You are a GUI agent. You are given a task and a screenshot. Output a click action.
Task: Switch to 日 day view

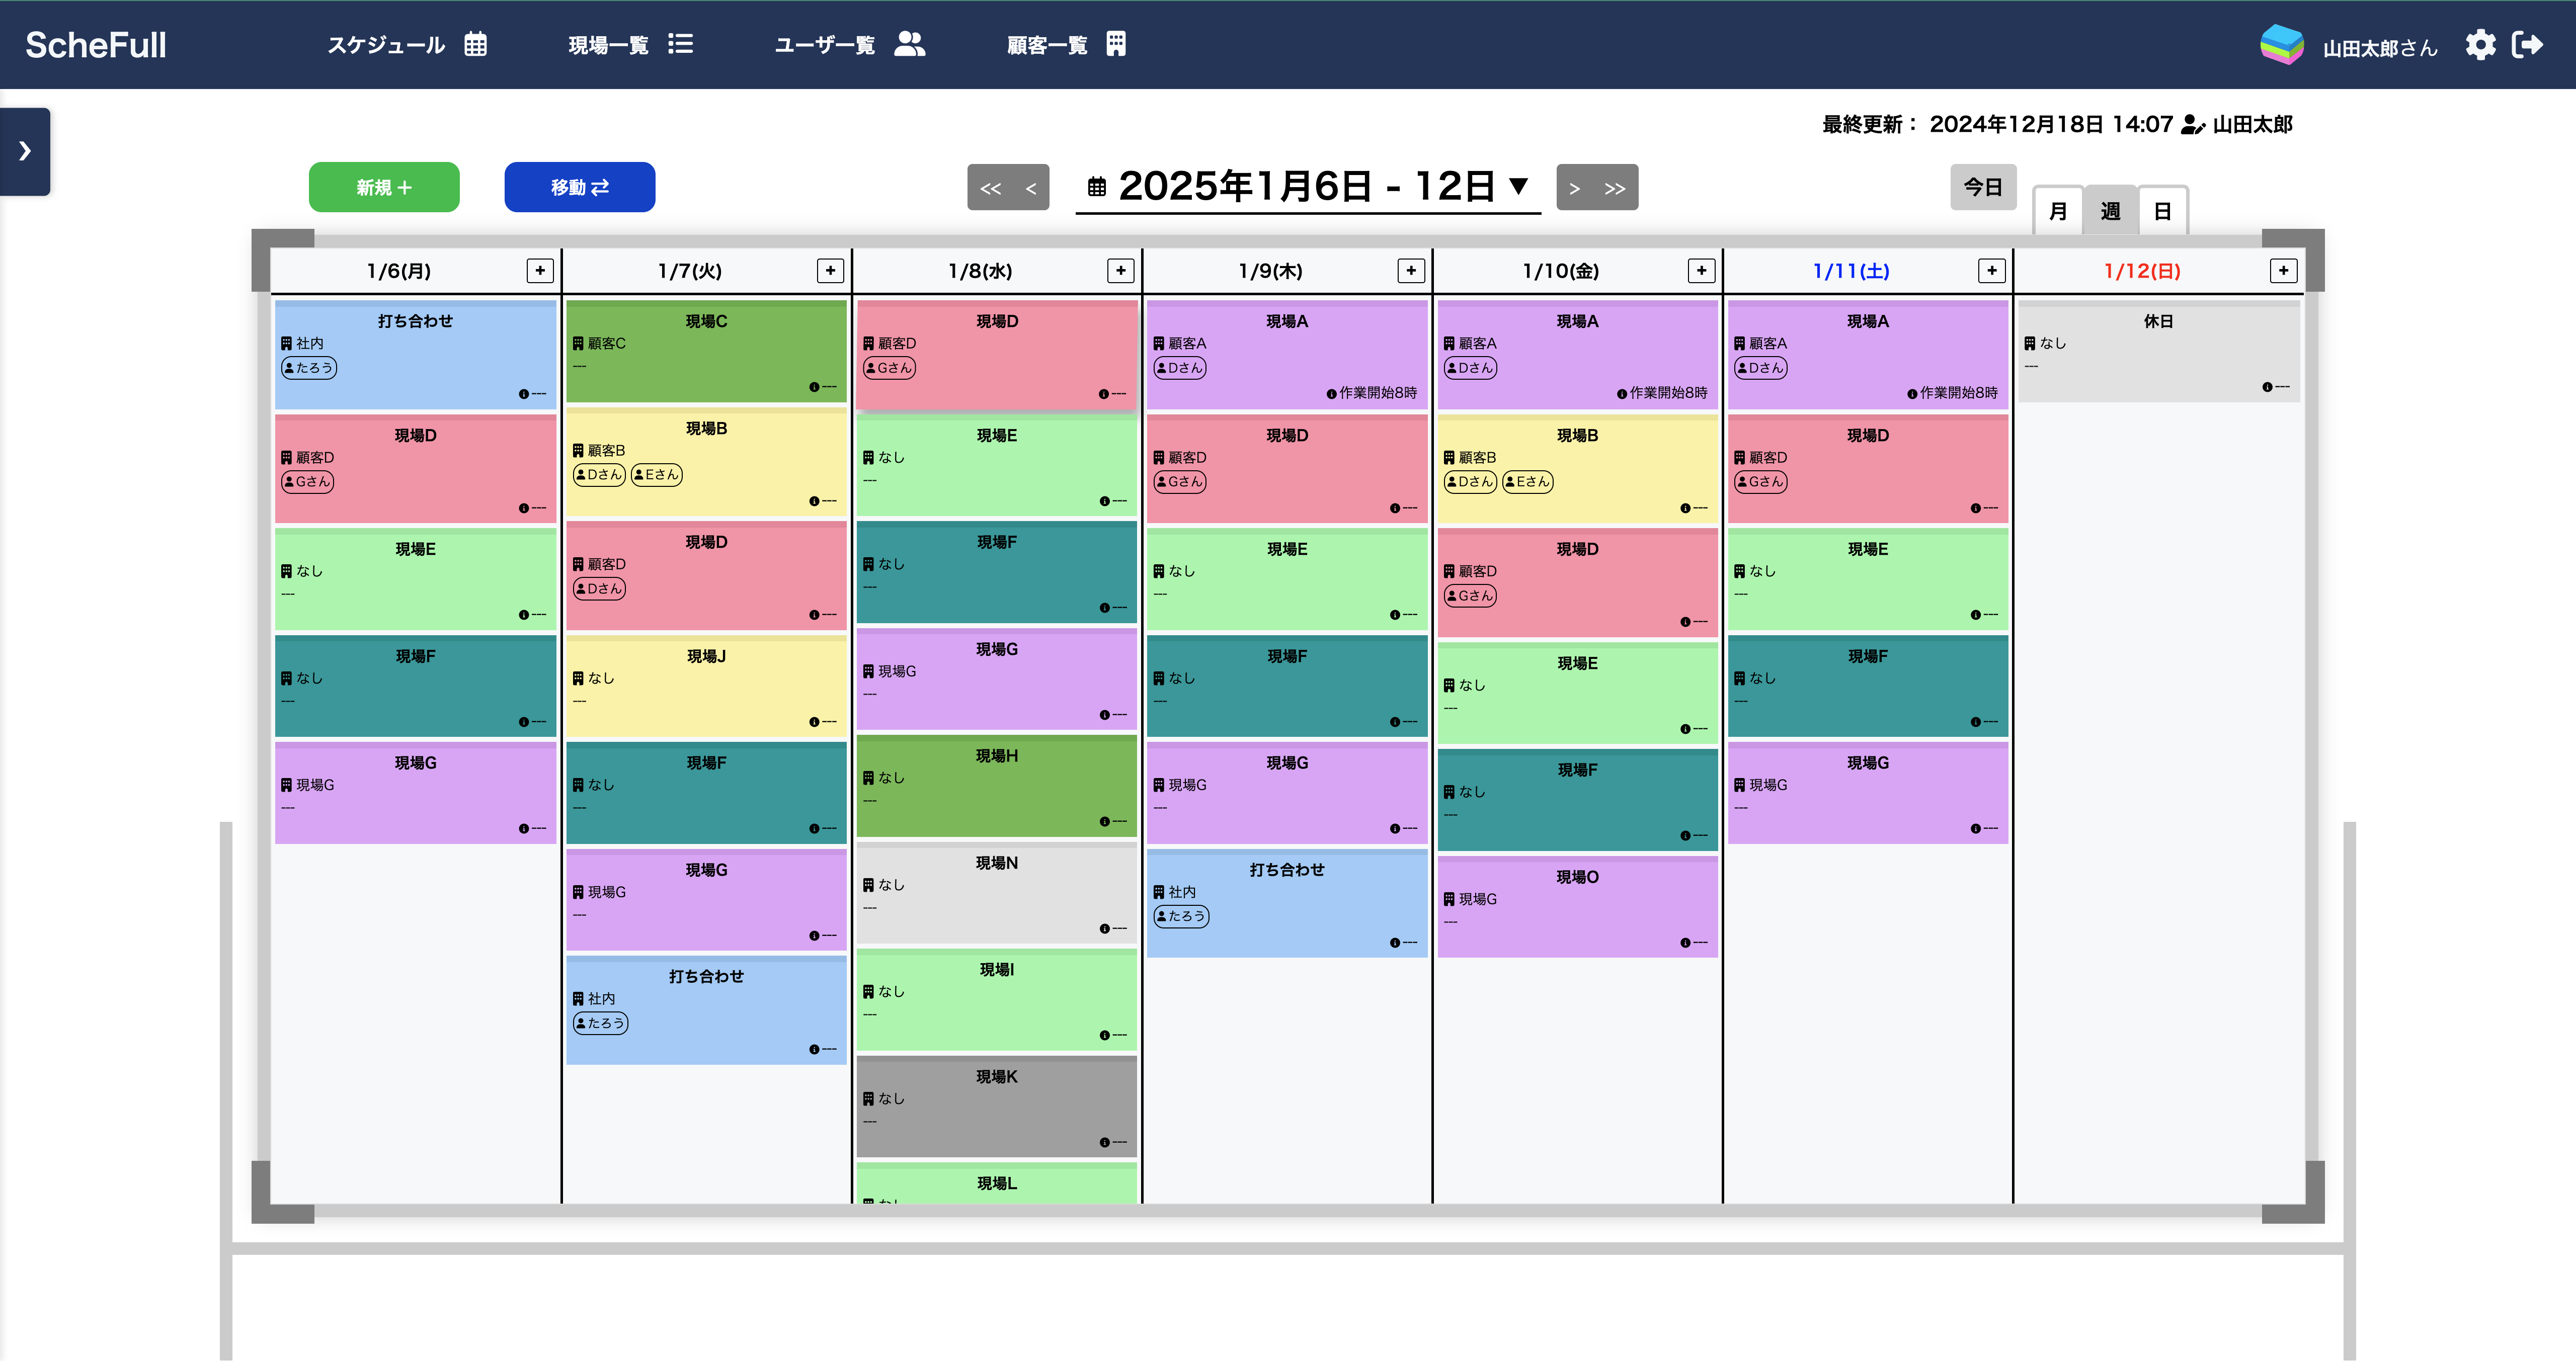point(2162,211)
